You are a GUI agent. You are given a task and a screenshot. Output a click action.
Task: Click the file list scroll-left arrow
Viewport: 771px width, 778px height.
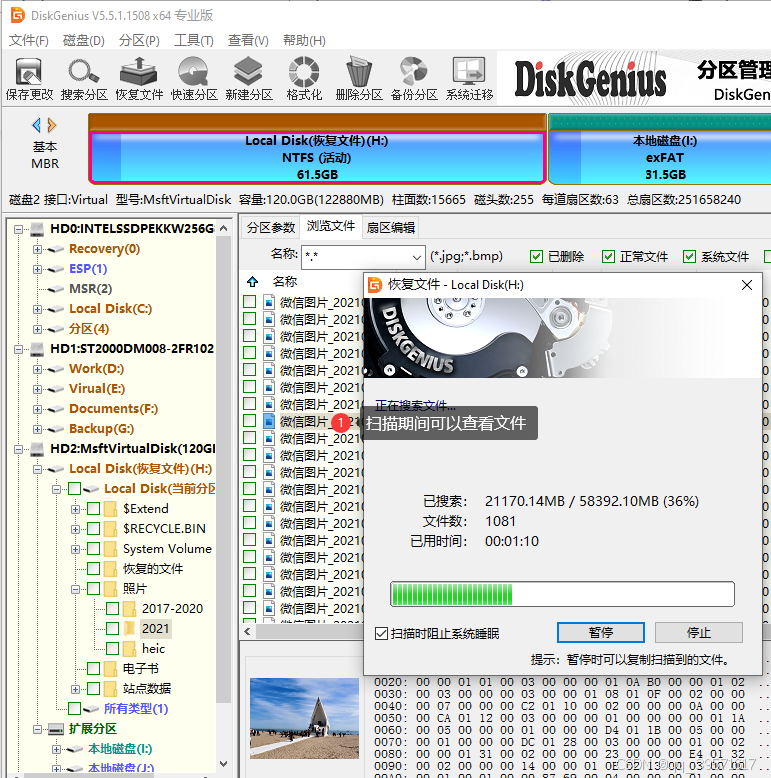click(248, 631)
